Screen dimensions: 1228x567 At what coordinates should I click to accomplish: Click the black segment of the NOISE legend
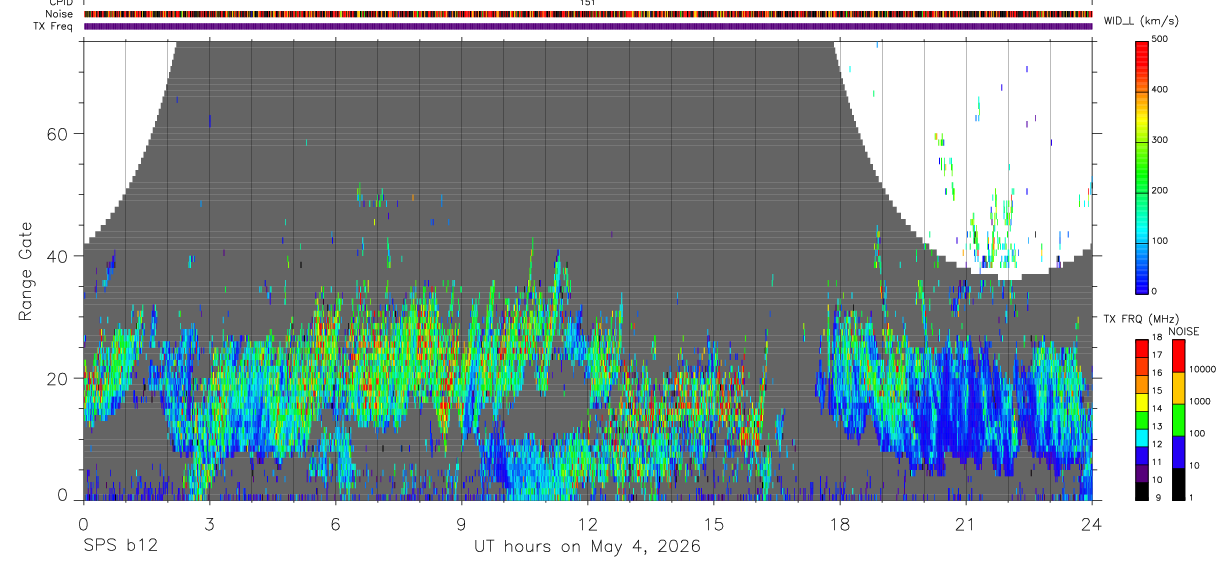pyautogui.click(x=1178, y=484)
